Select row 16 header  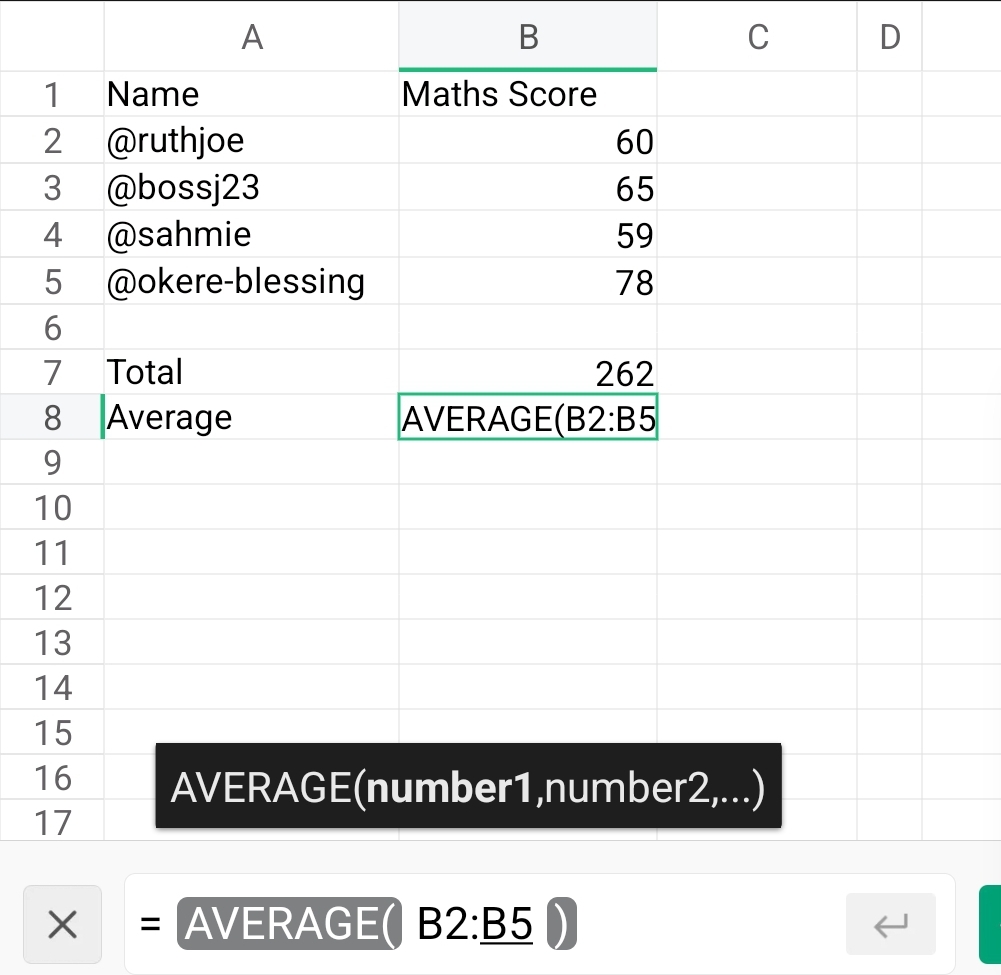point(52,778)
